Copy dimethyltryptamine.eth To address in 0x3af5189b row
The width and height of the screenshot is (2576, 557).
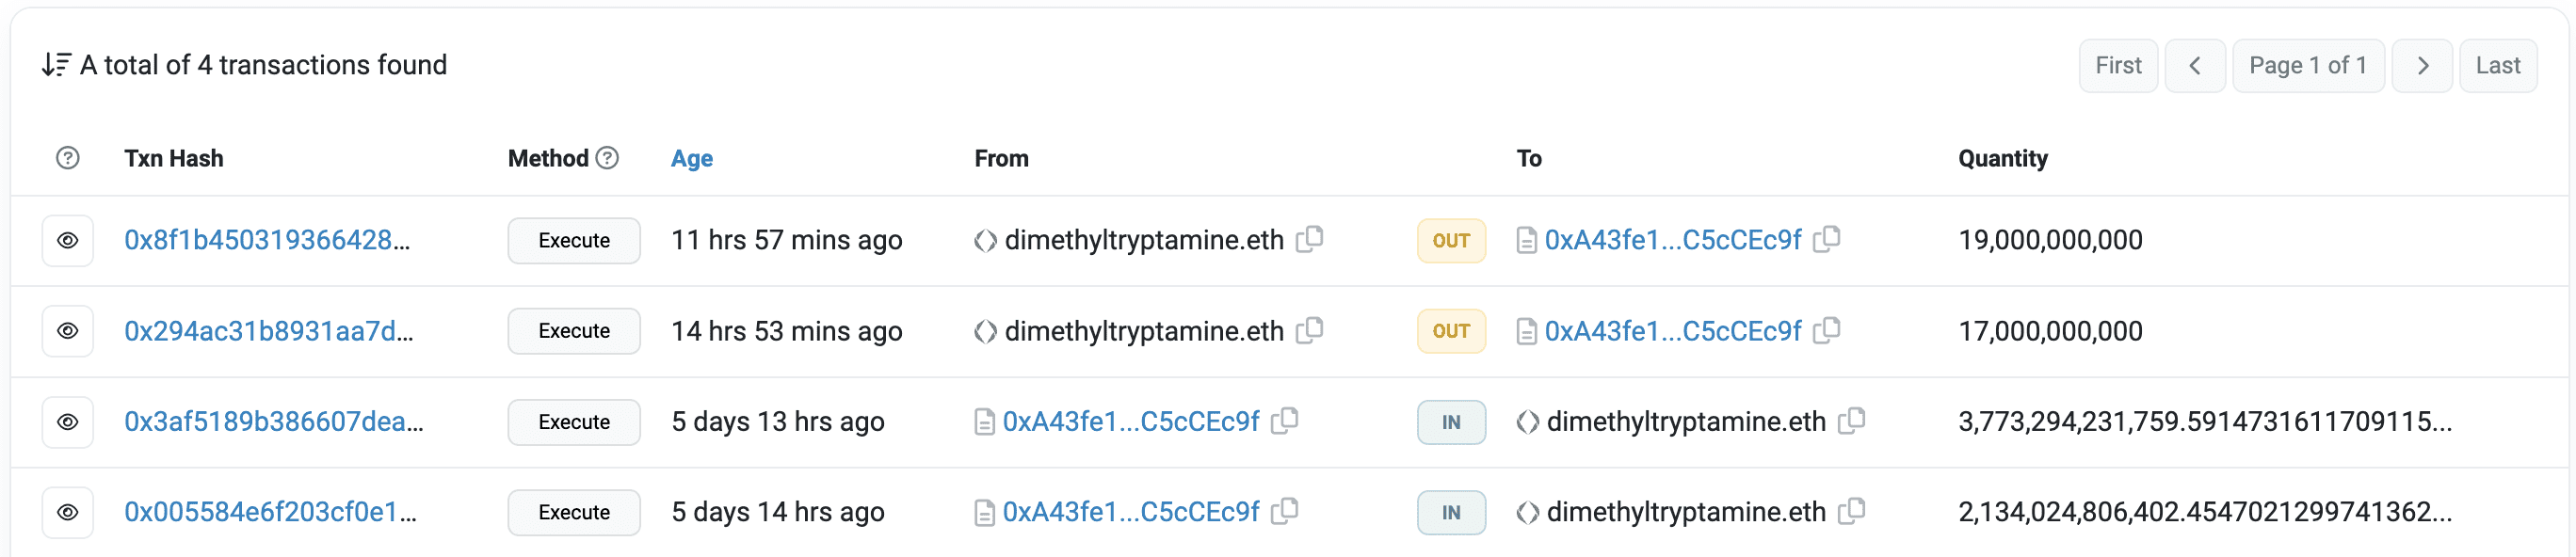coord(1852,421)
